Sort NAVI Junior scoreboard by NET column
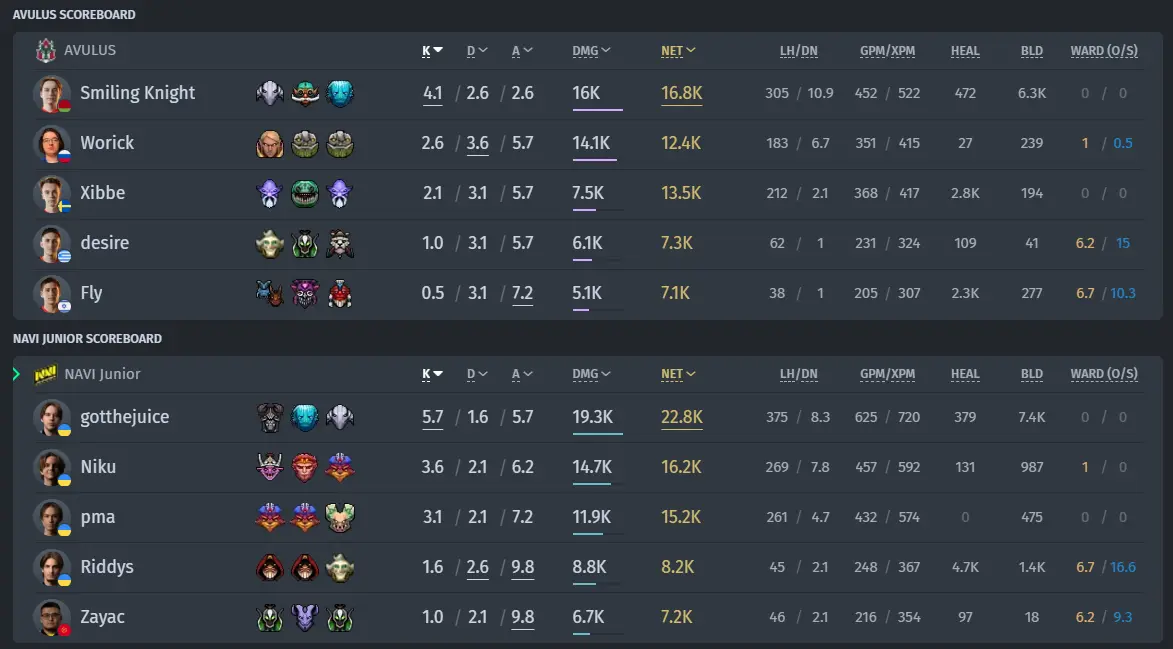The height and width of the screenshot is (649, 1173). [678, 374]
